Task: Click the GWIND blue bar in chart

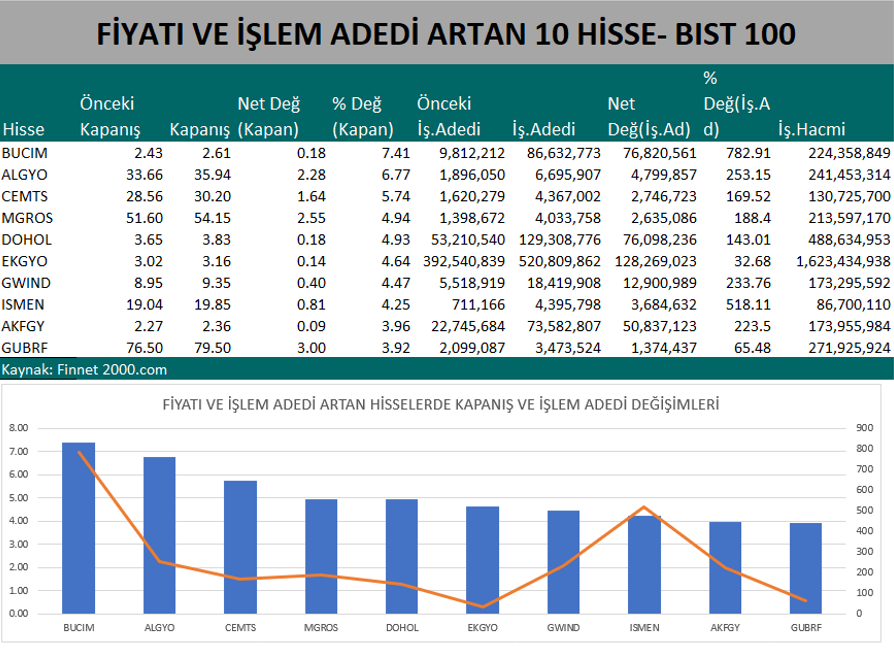Action: pyautogui.click(x=563, y=562)
